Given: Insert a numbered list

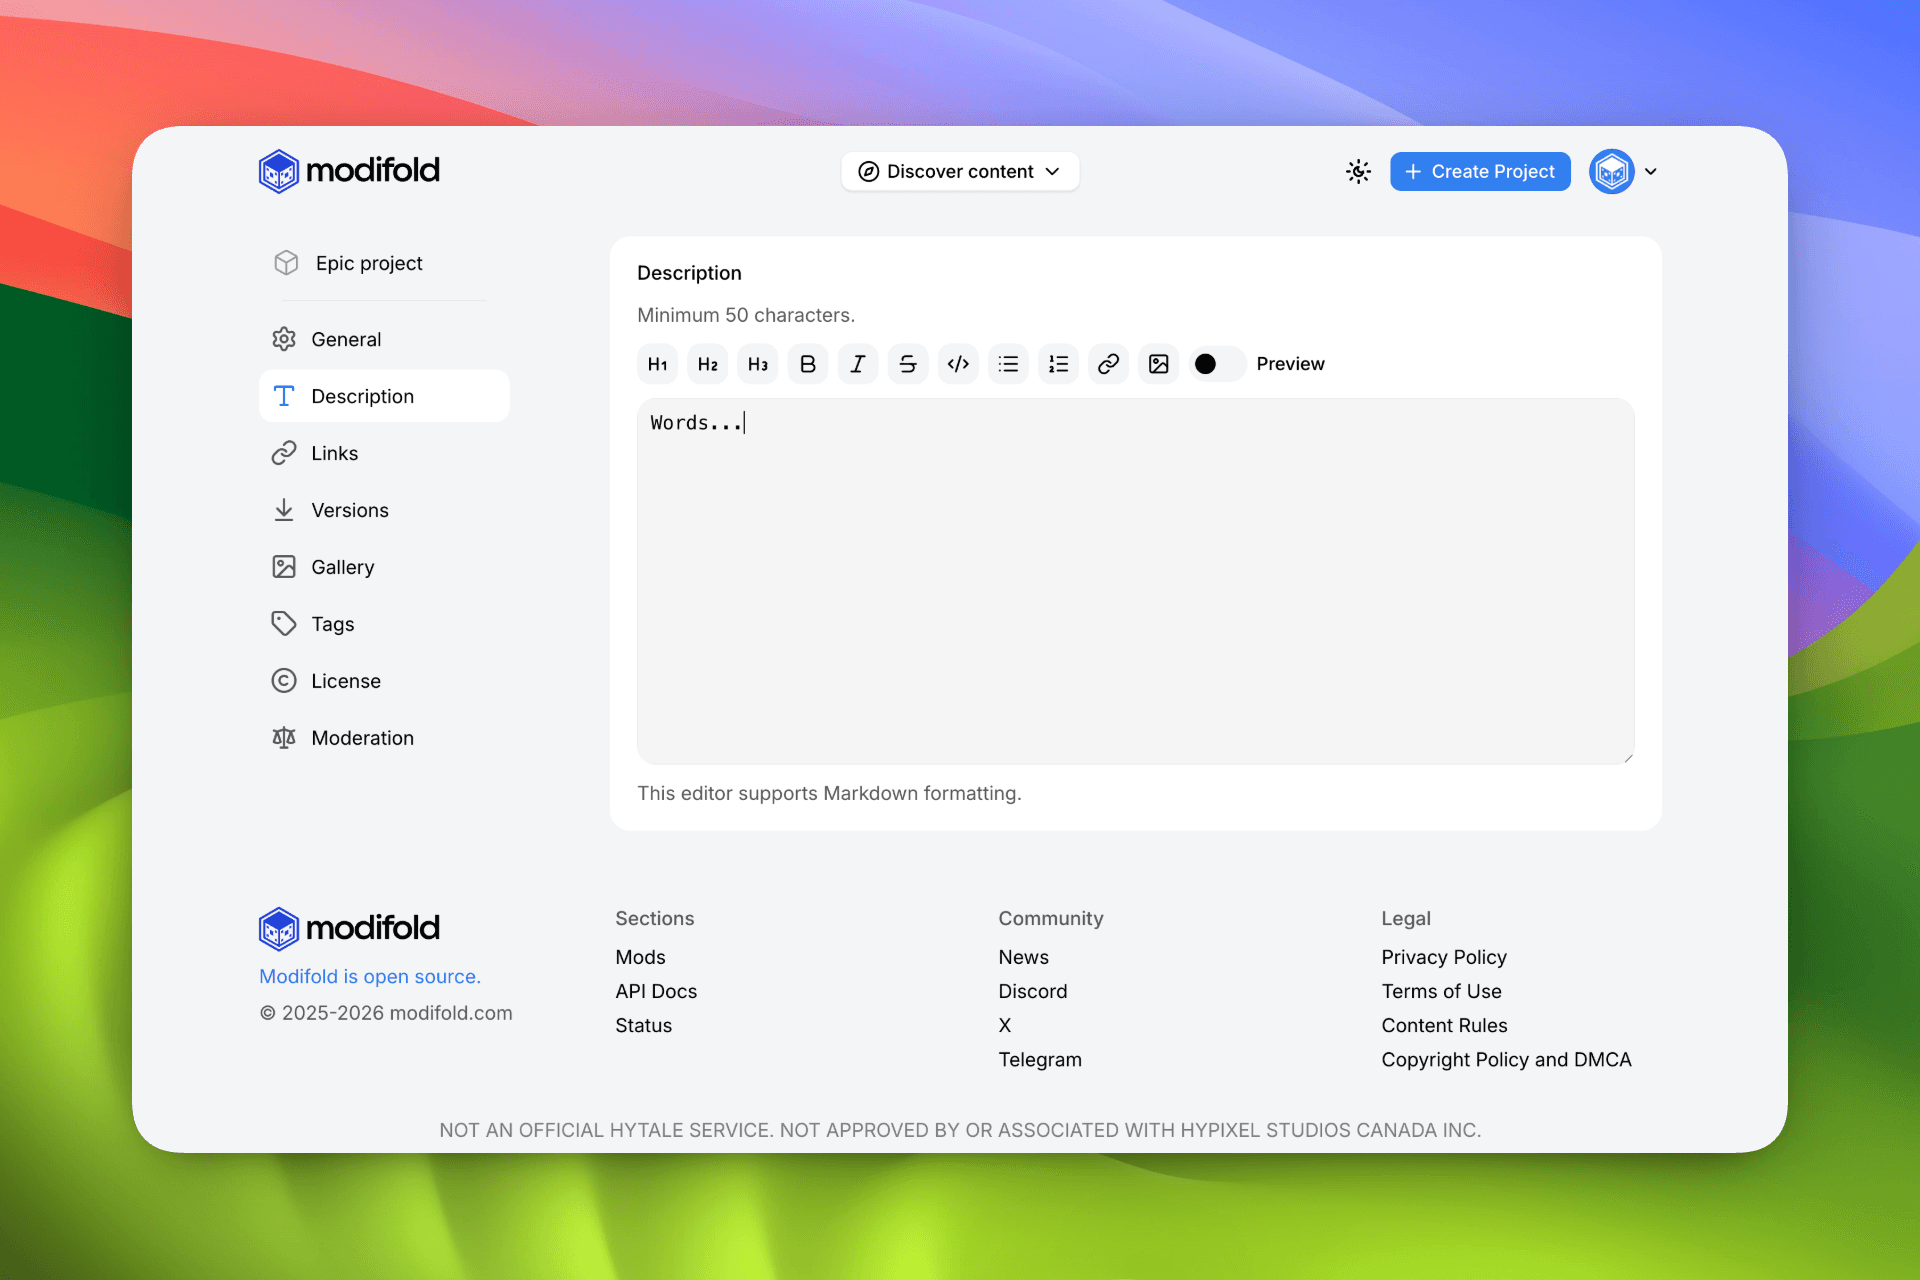Looking at the screenshot, I should (1058, 364).
